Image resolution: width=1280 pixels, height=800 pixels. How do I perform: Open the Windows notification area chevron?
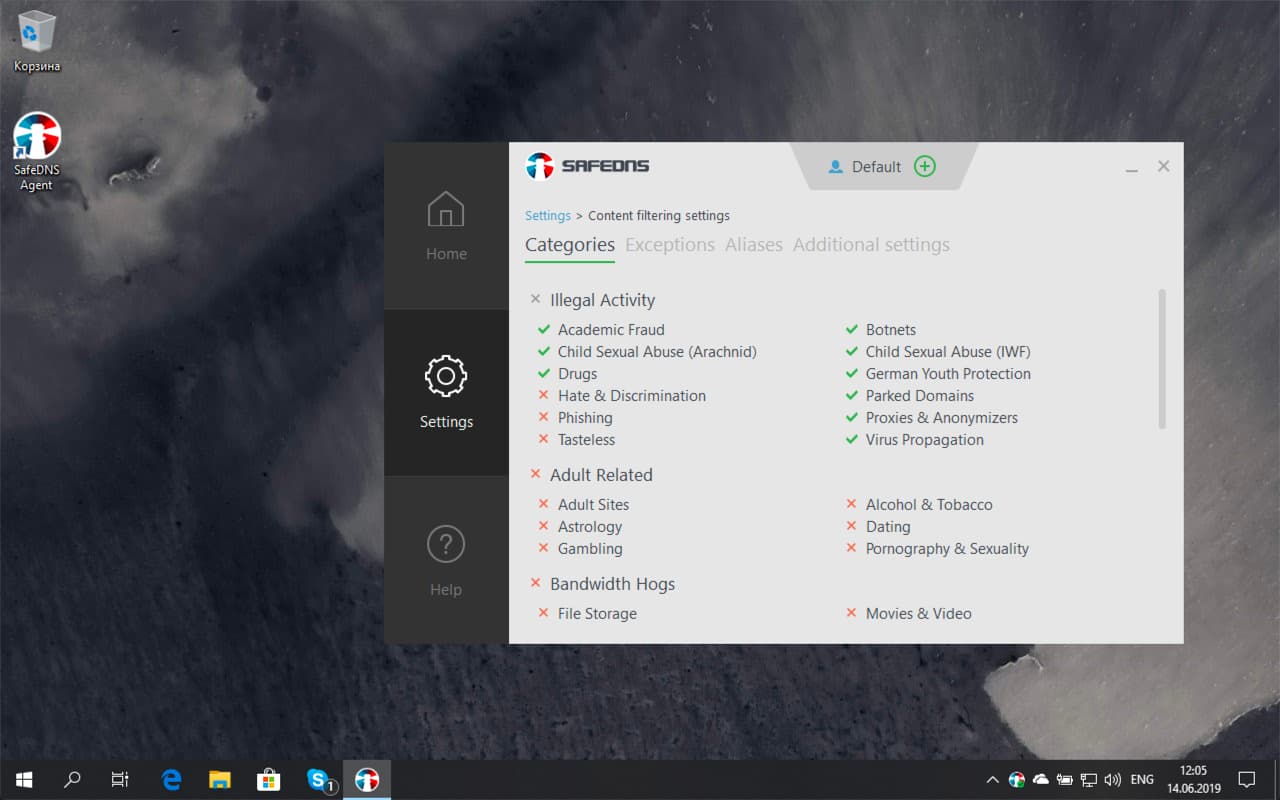tap(992, 780)
